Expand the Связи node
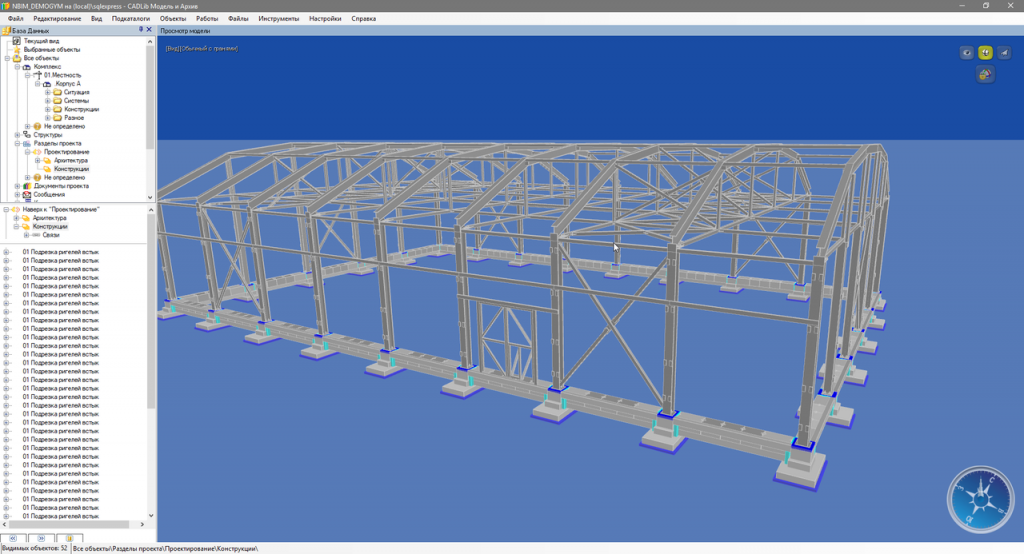Screen dimensions: 1024x554 click(x=26, y=235)
